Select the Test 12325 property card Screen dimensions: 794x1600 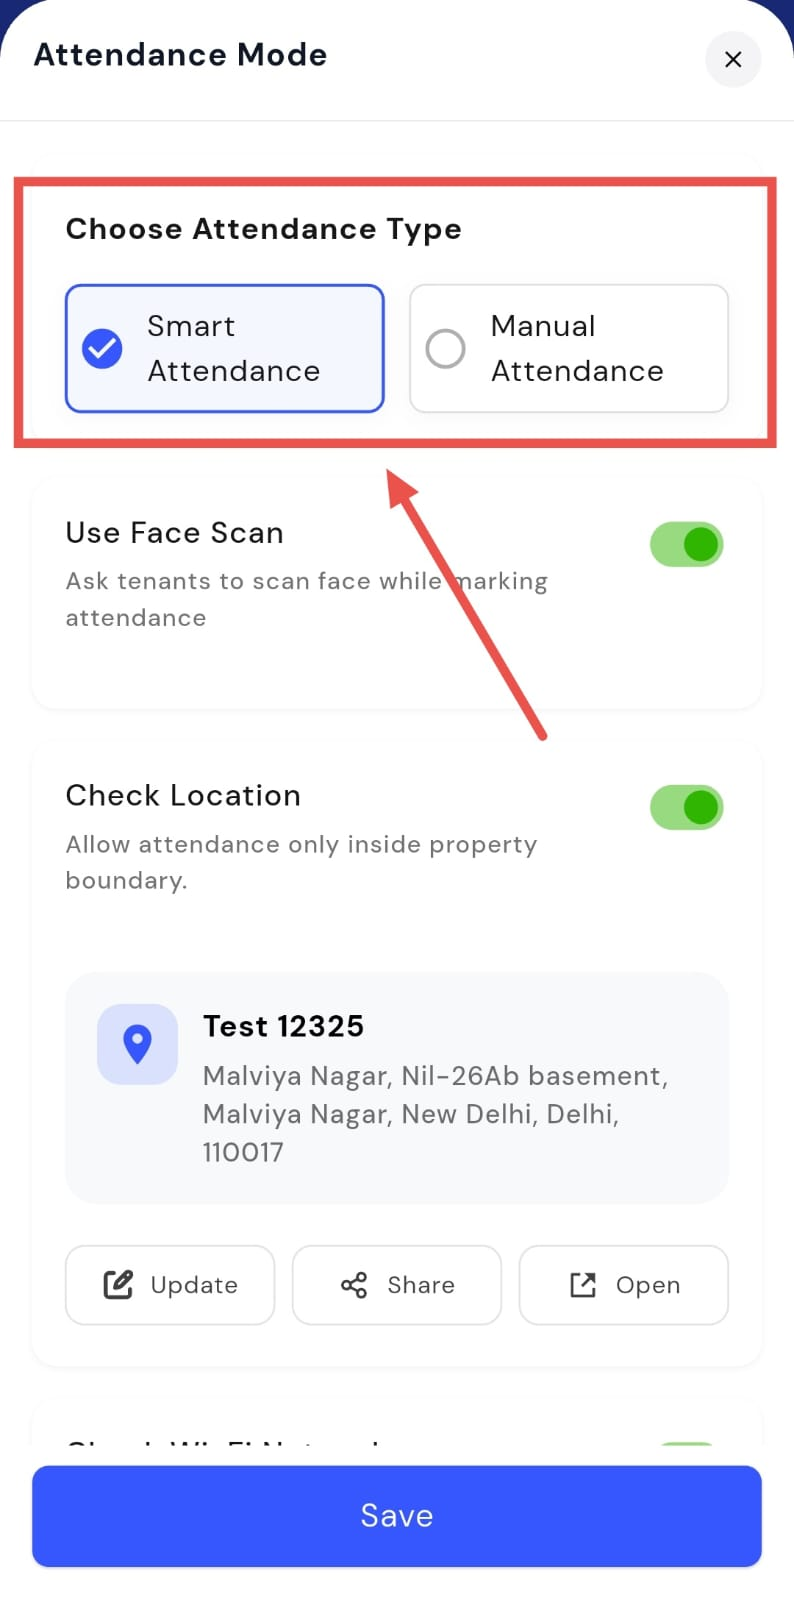pos(397,1088)
